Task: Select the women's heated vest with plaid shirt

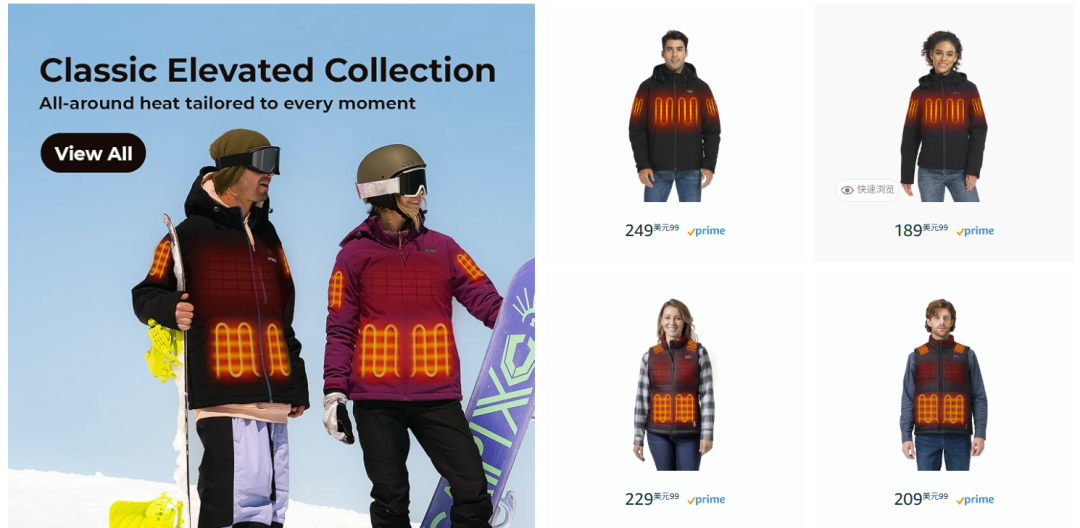Action: coord(674,385)
